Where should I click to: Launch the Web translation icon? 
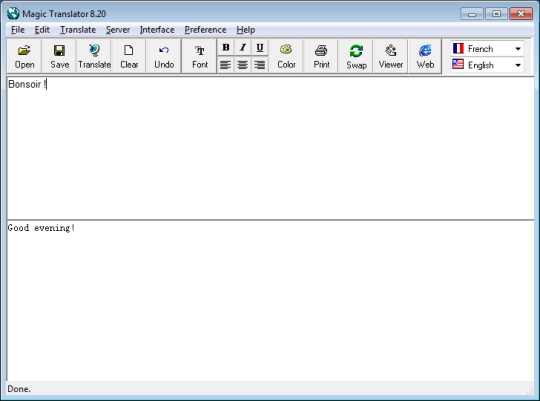(x=425, y=56)
